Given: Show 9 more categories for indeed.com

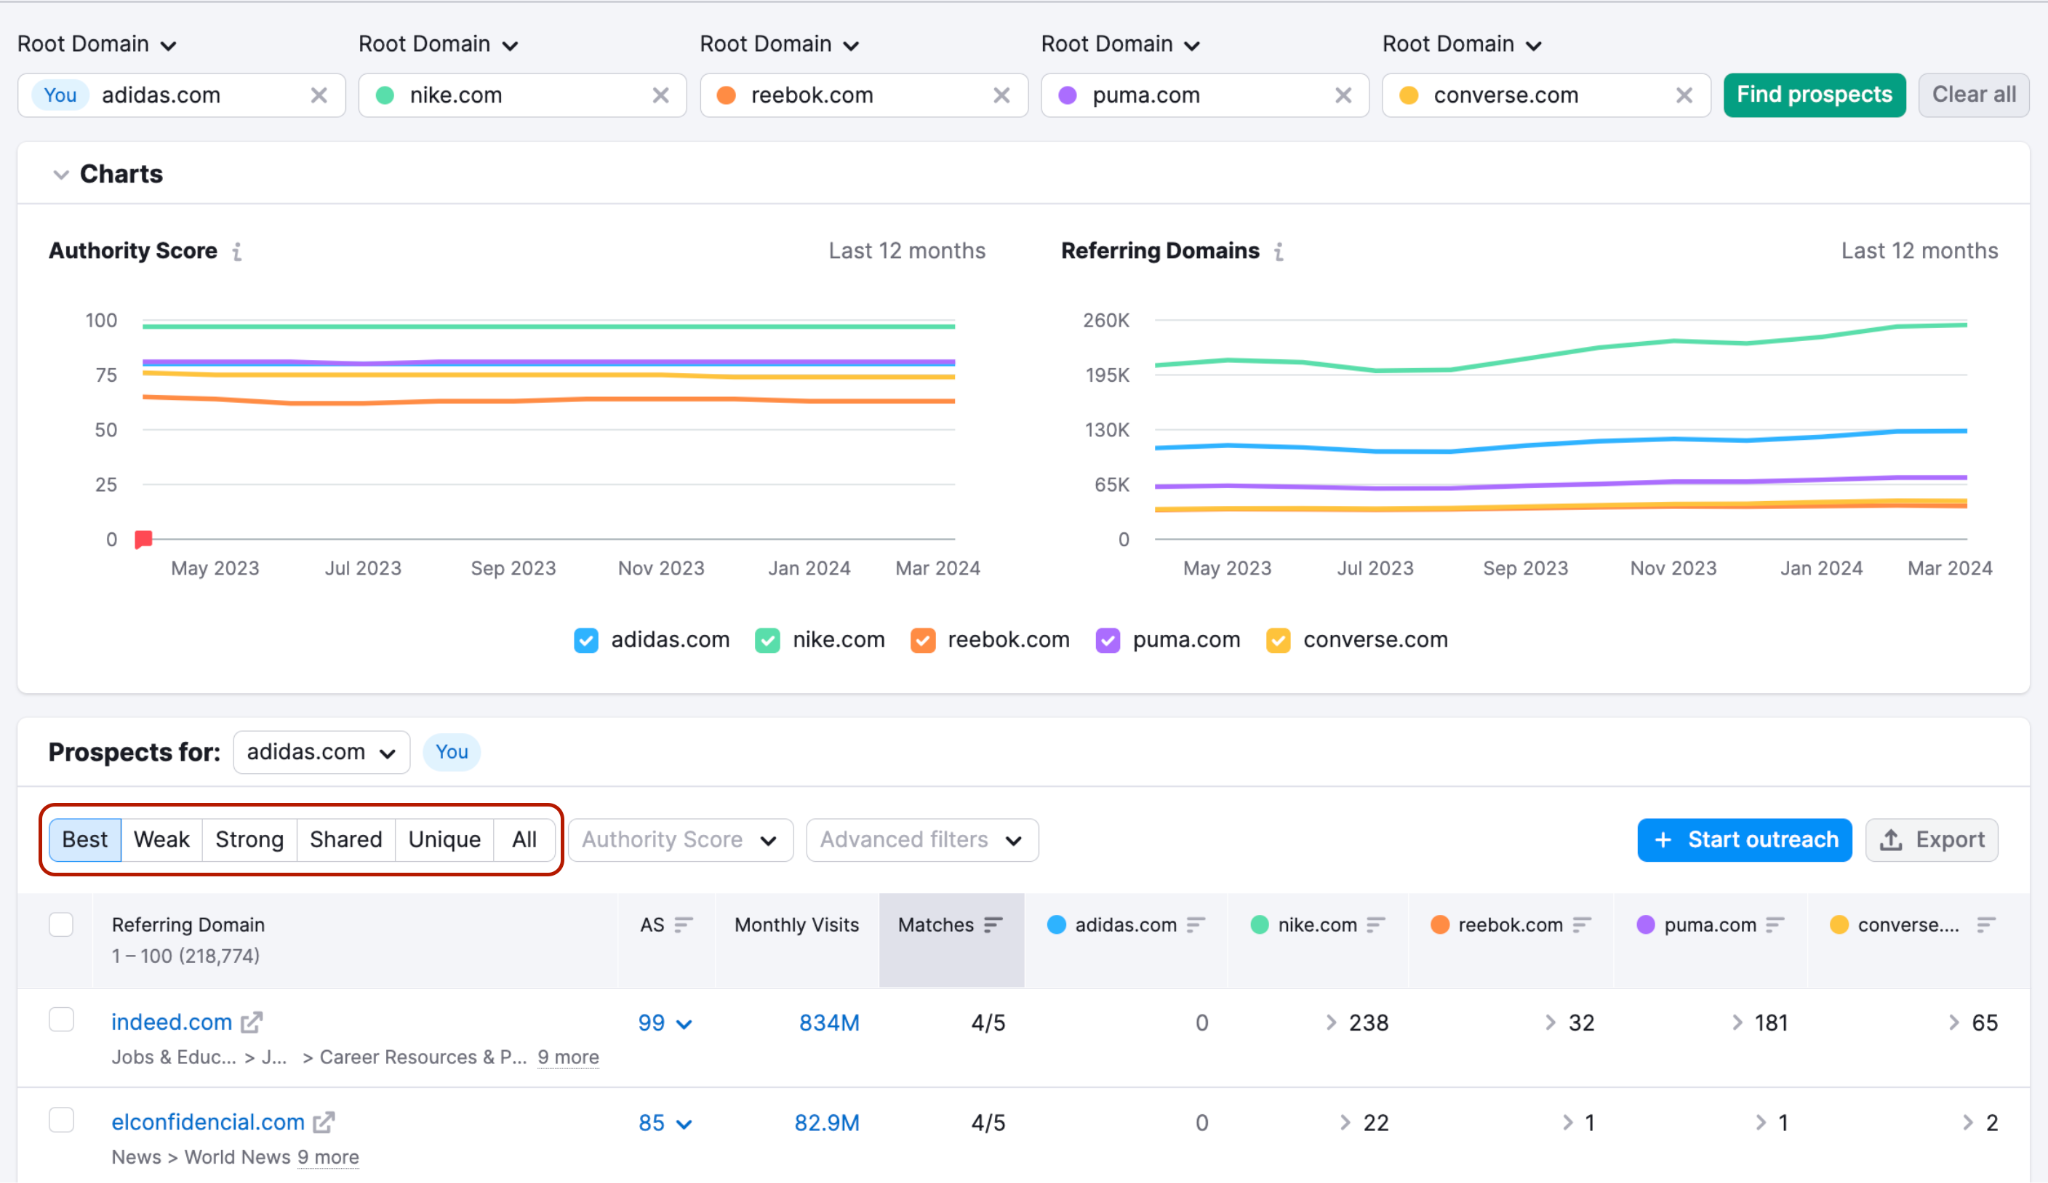Looking at the screenshot, I should click(x=568, y=1057).
